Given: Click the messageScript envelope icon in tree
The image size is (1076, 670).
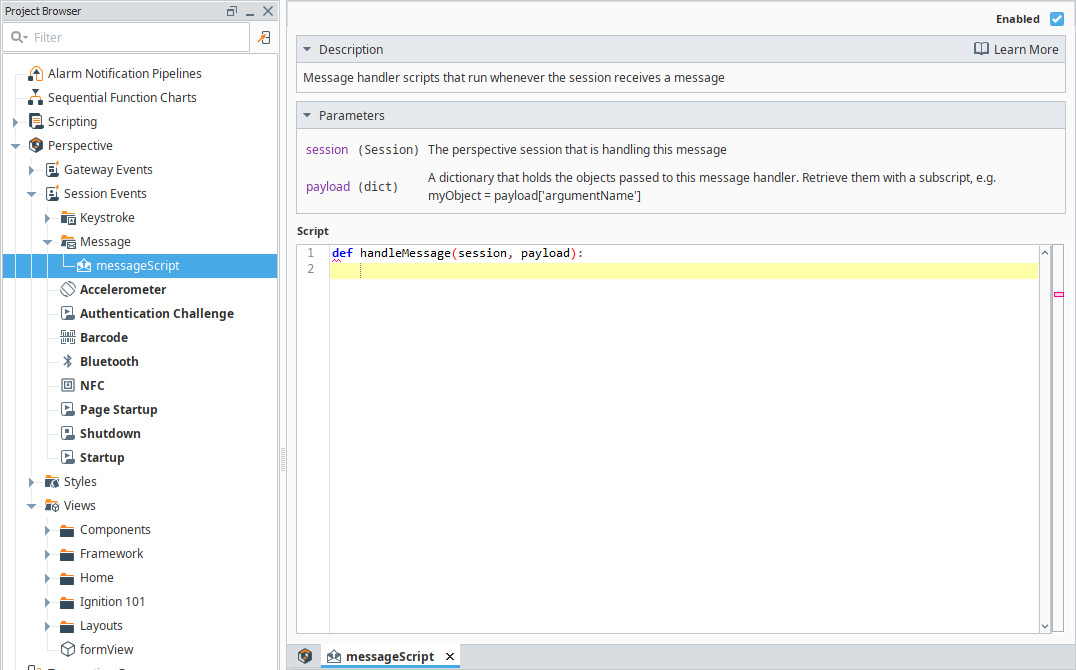Looking at the screenshot, I should click(x=84, y=266).
